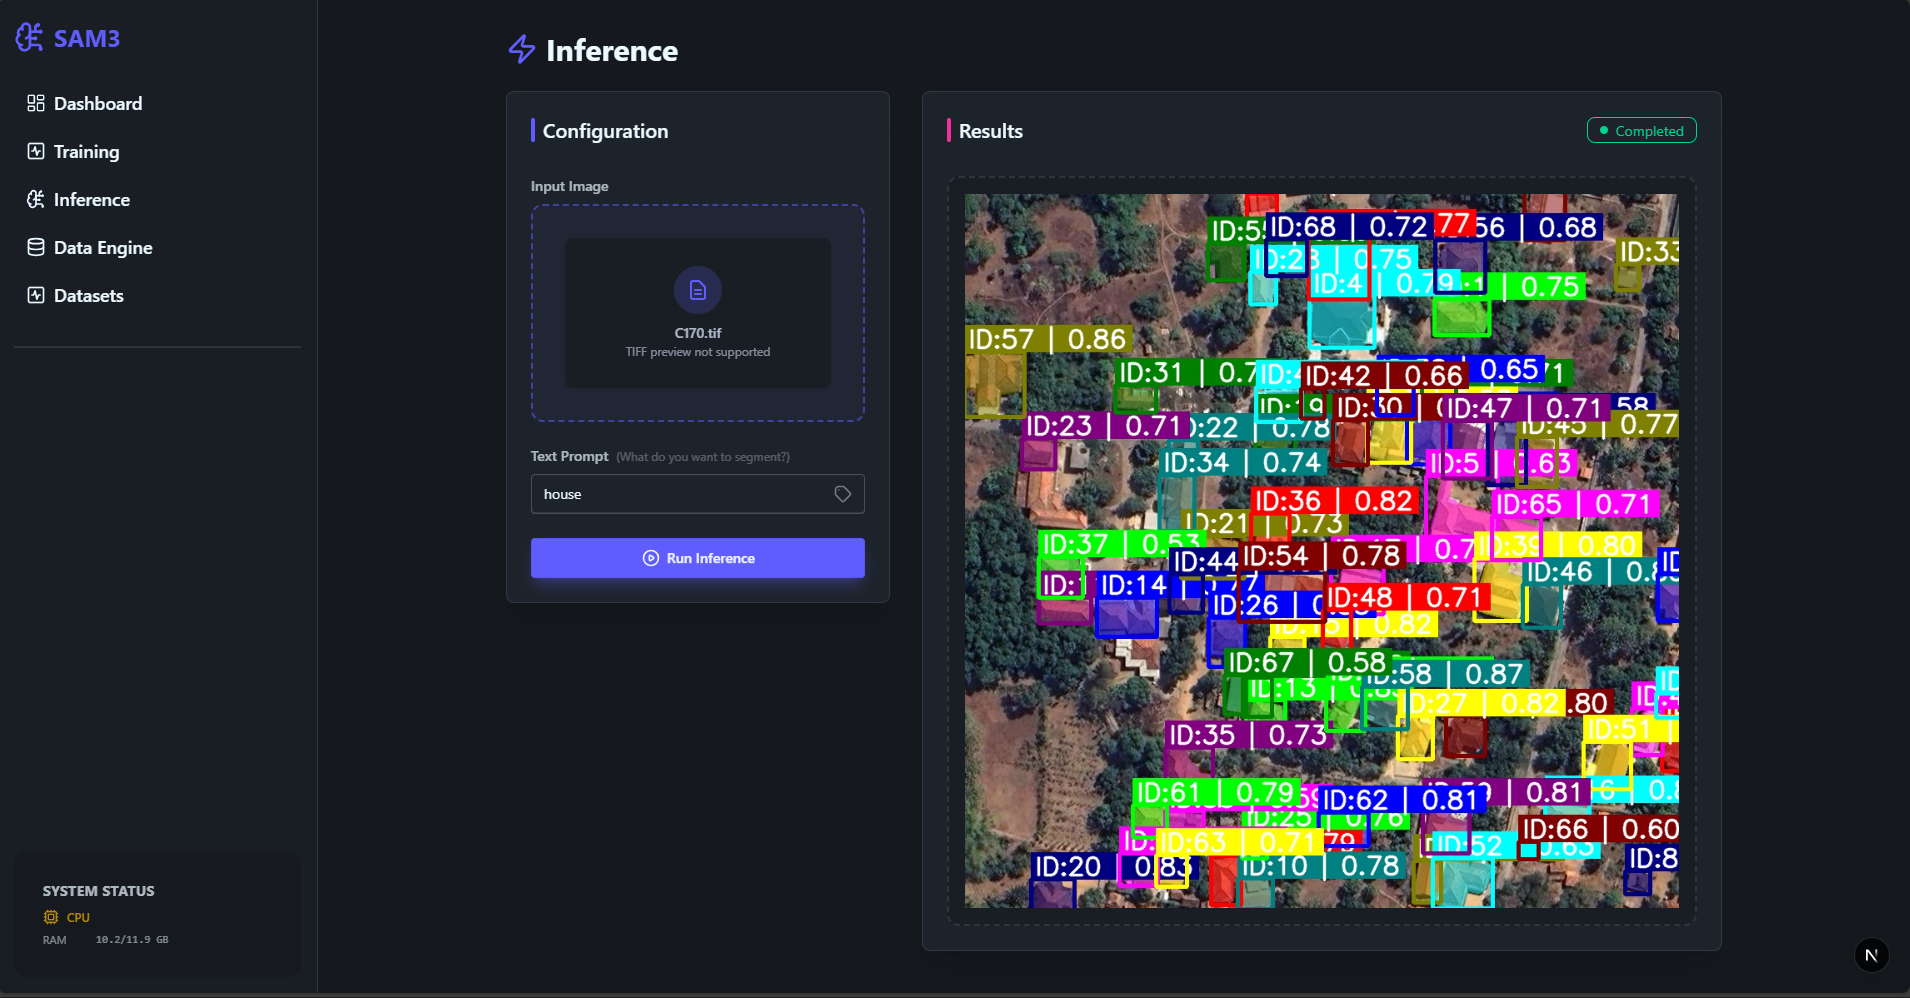Click the Inference brain icon in sidebar
The height and width of the screenshot is (998, 1910).
pyautogui.click(x=36, y=200)
